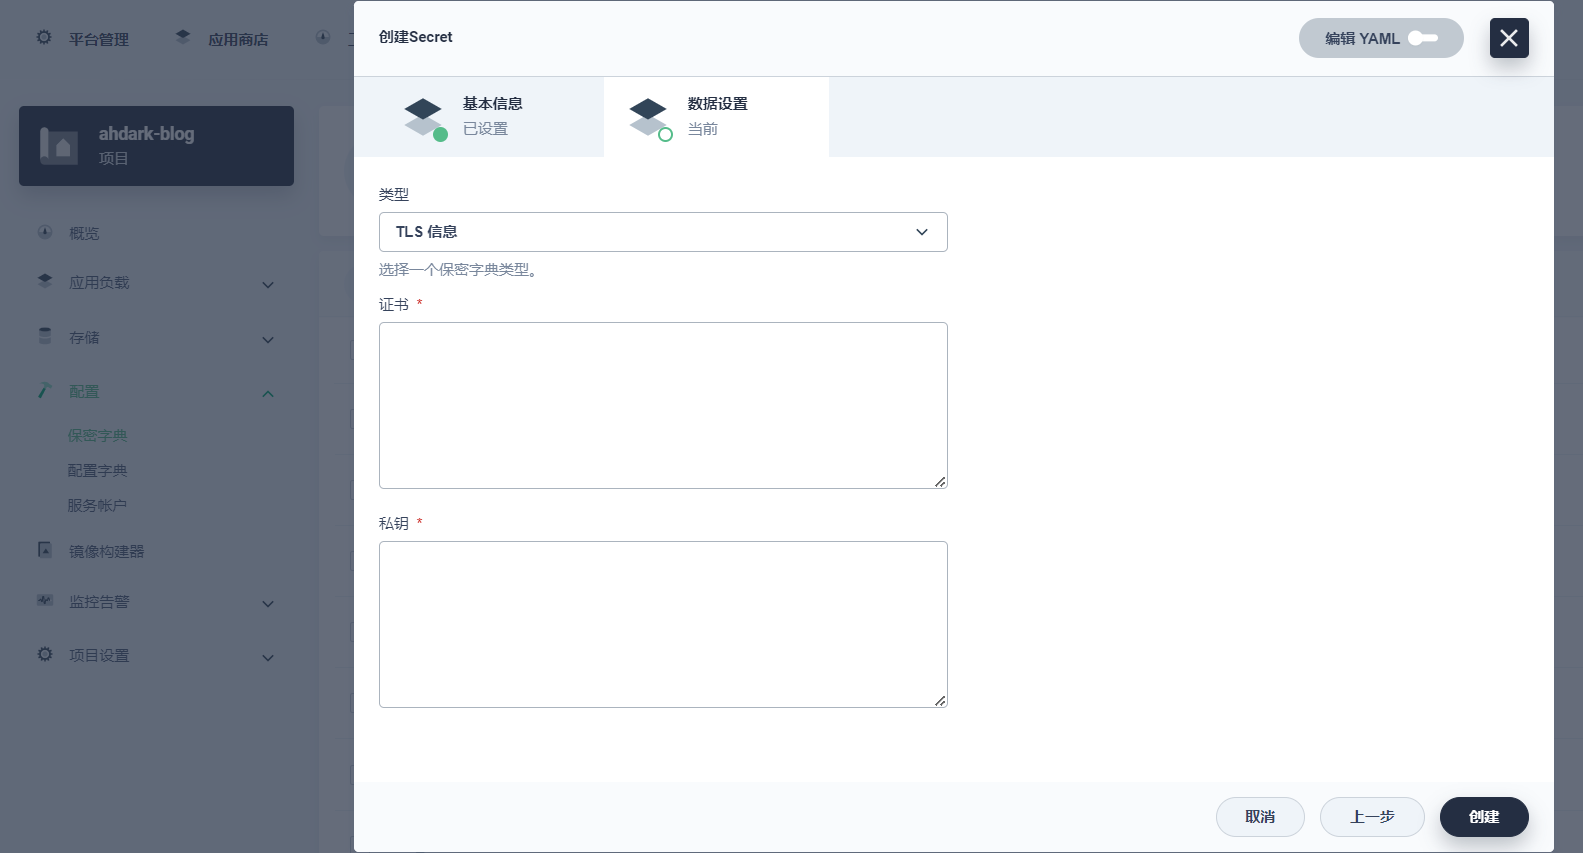
Task: Toggle the 编辑 YAML switch
Action: coord(1422,38)
